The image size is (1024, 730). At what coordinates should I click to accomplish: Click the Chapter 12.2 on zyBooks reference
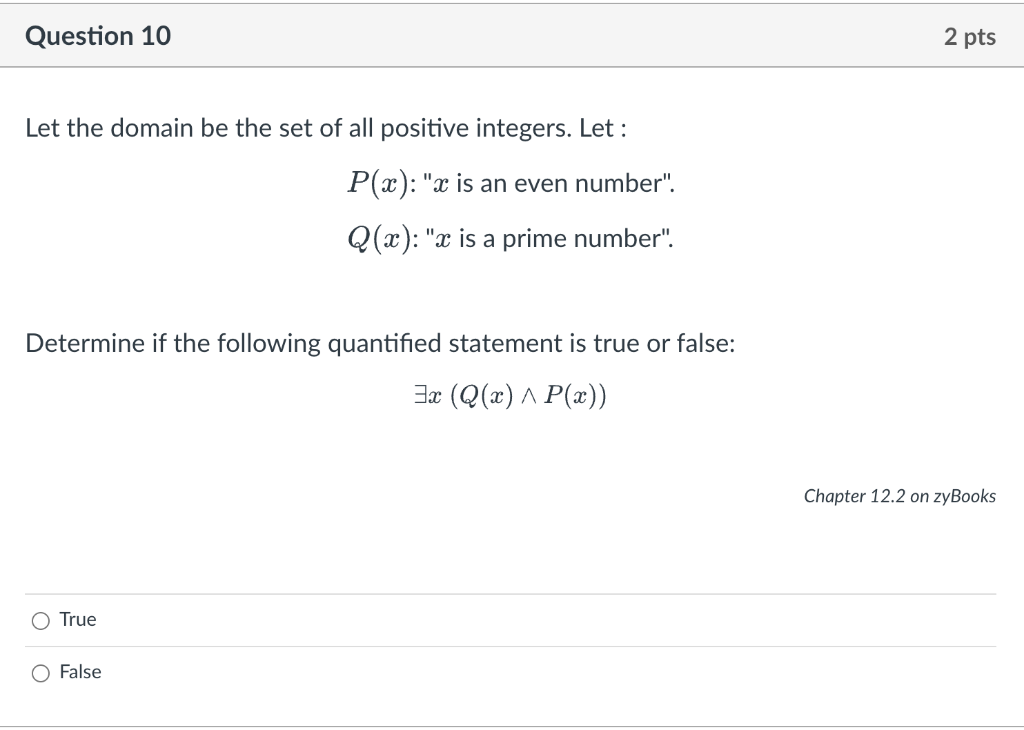(900, 495)
